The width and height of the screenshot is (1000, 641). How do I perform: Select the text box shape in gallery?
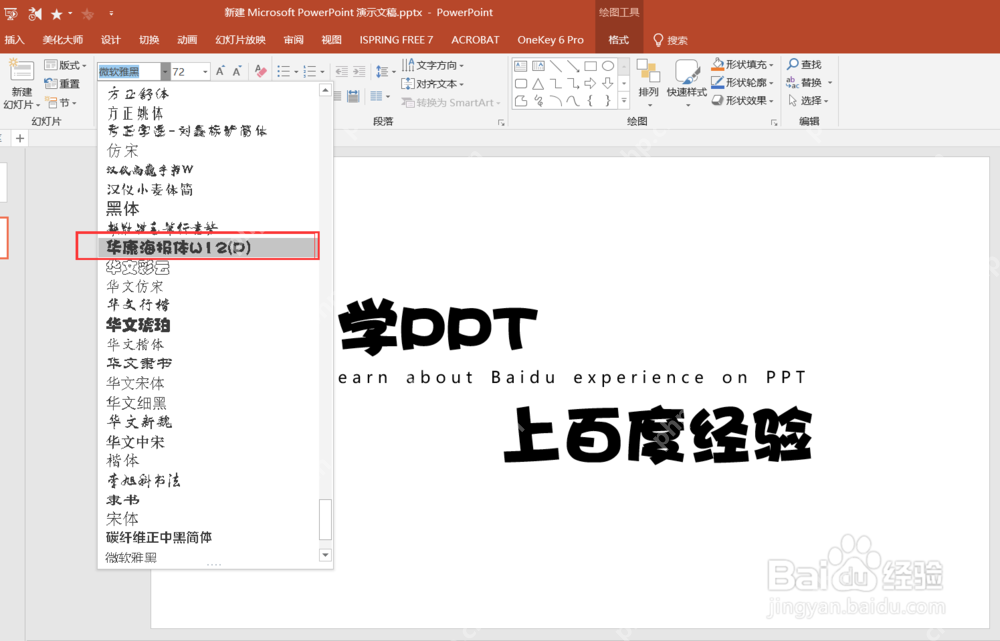click(520, 66)
